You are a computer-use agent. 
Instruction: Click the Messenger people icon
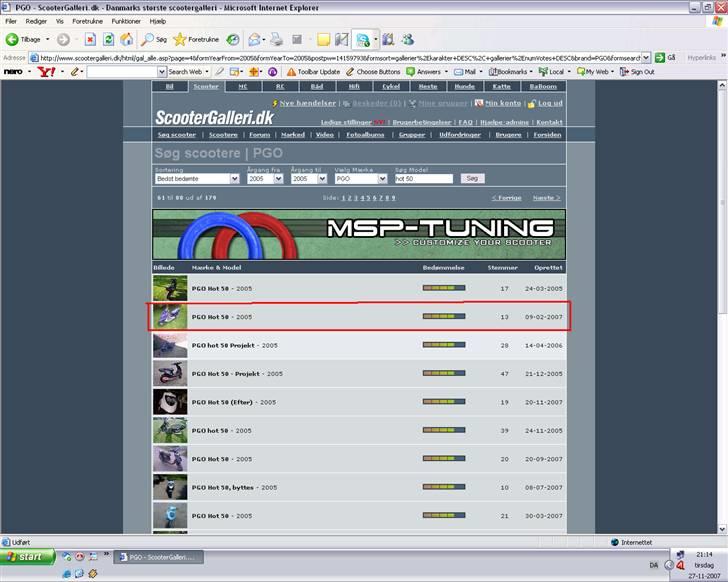pyautogui.click(x=408, y=40)
